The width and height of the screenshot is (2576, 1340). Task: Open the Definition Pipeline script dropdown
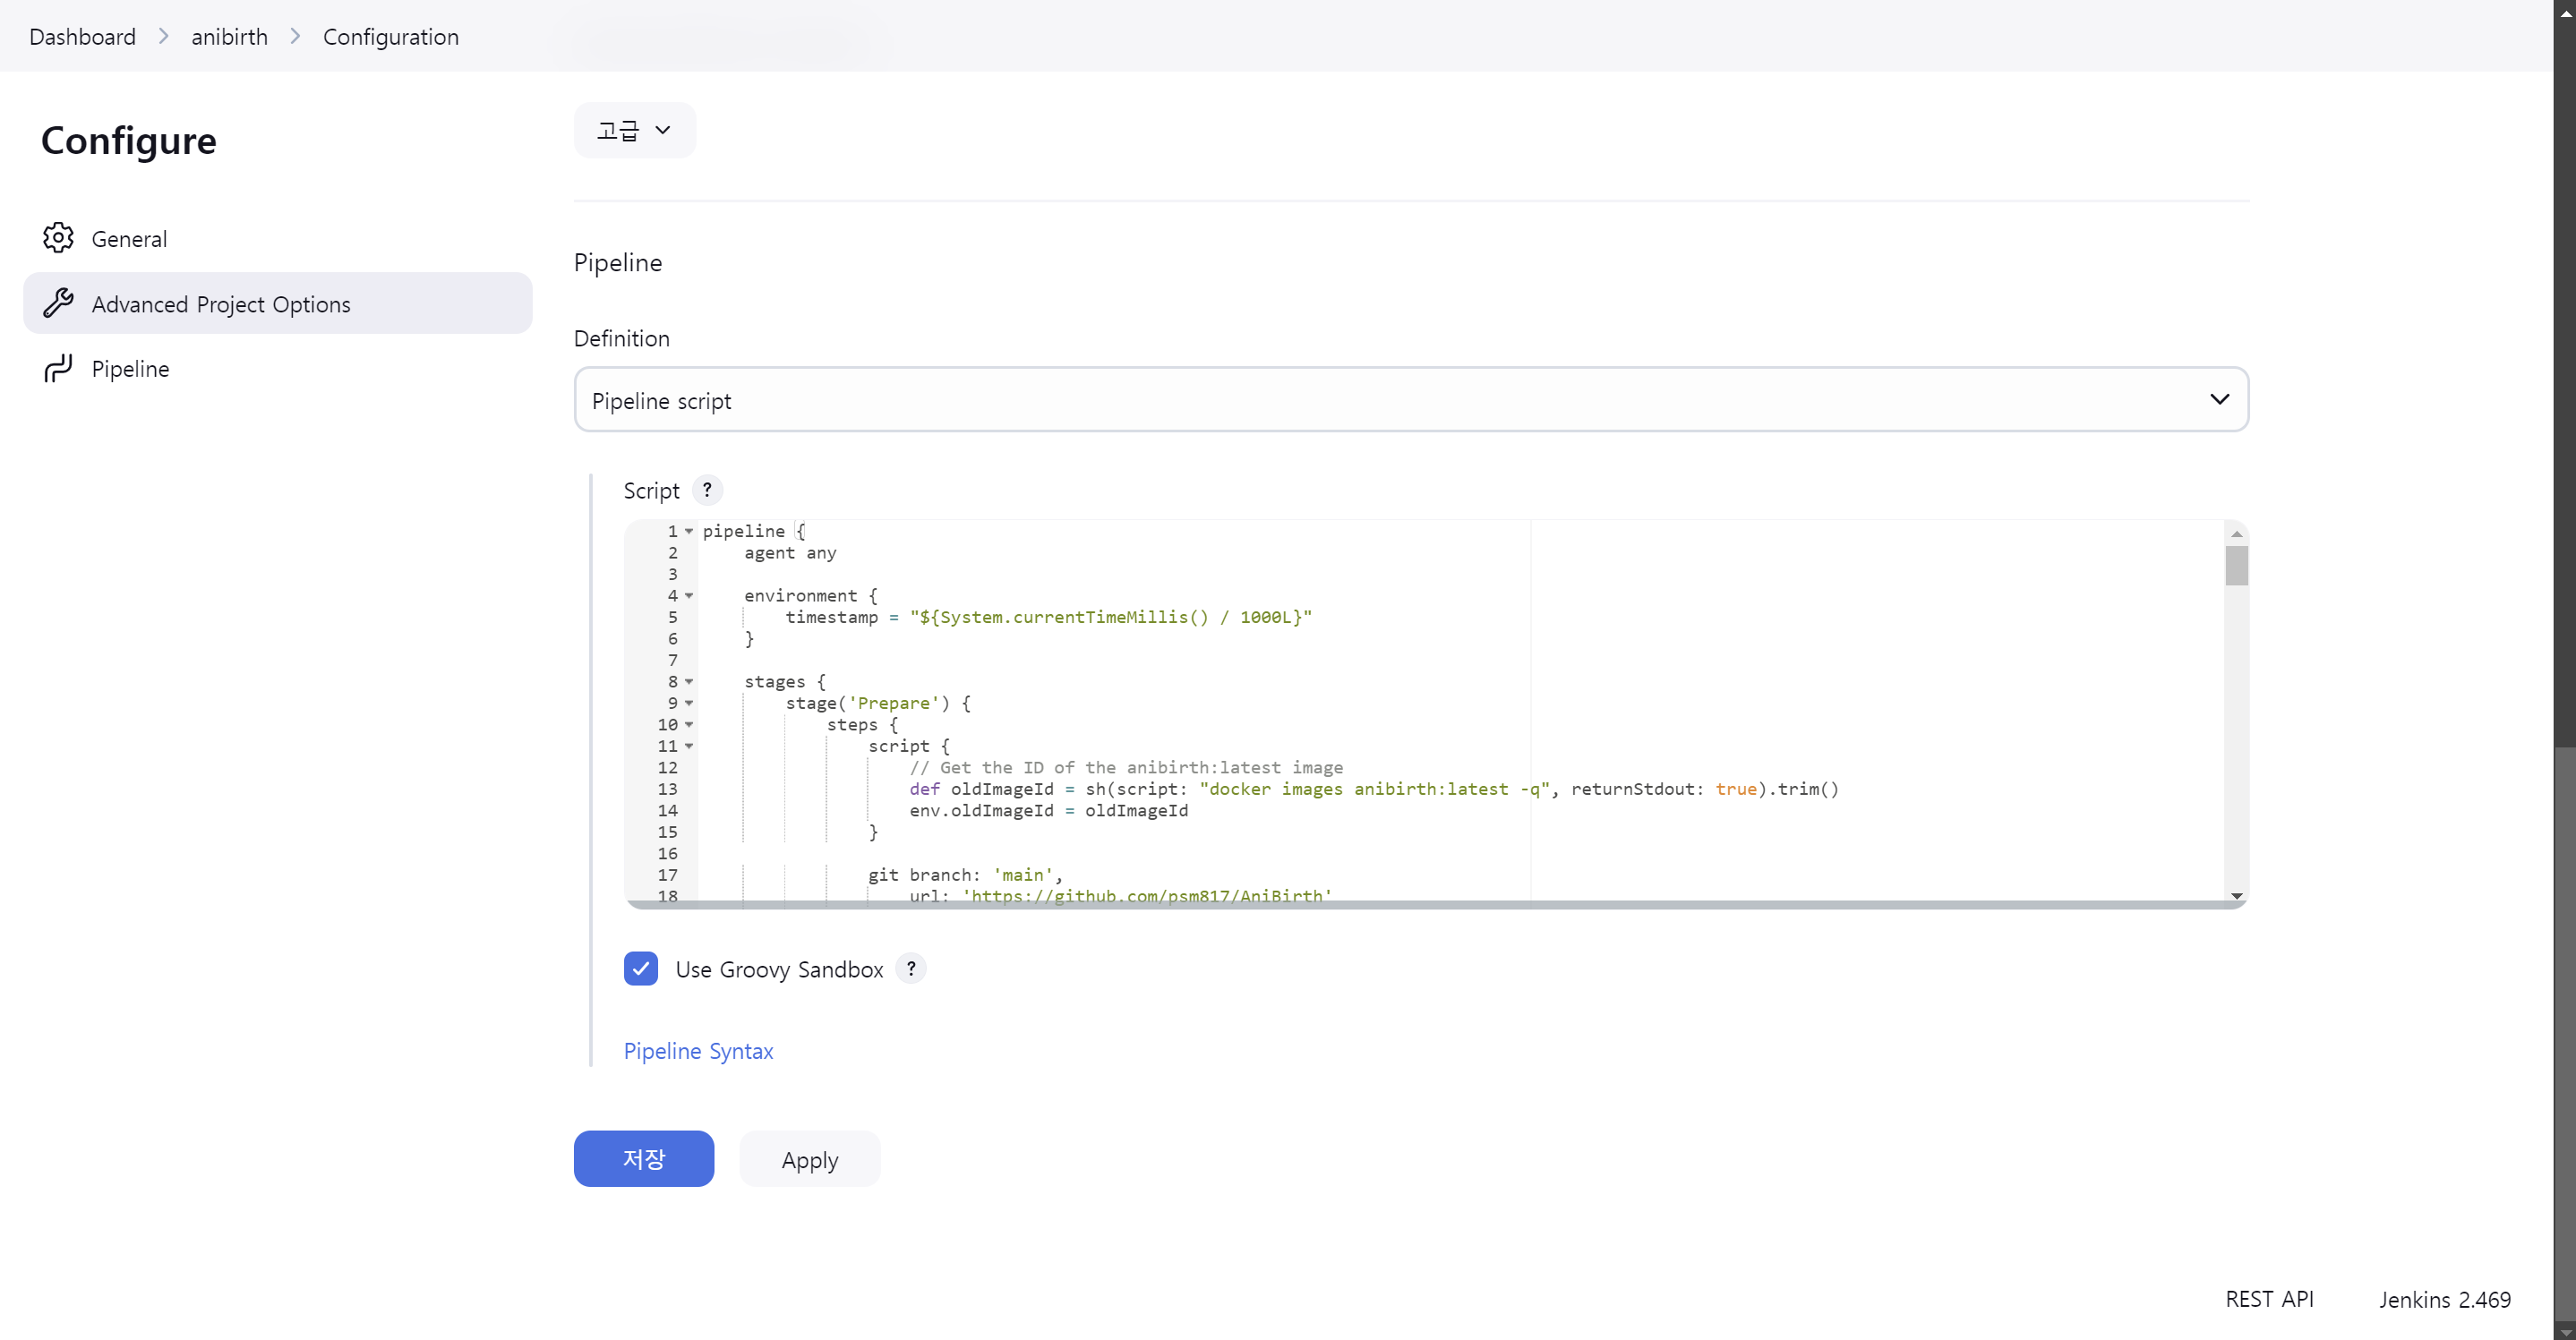pos(1410,399)
